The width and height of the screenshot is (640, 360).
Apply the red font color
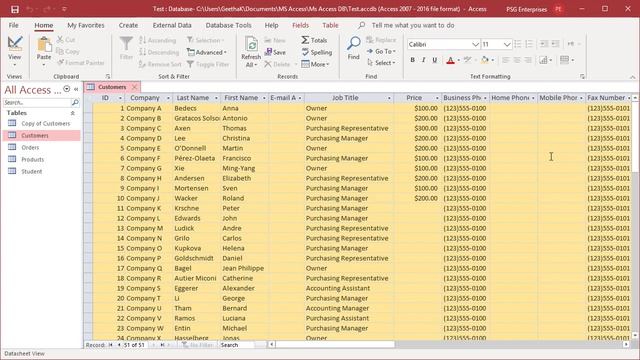click(450, 60)
